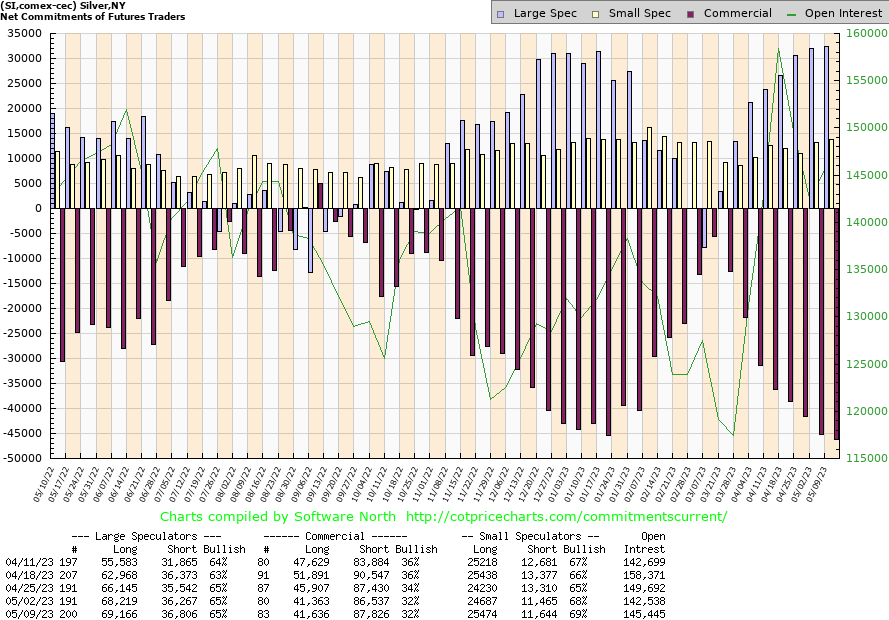Click the Small Spec yellow legend swatch

596,14
